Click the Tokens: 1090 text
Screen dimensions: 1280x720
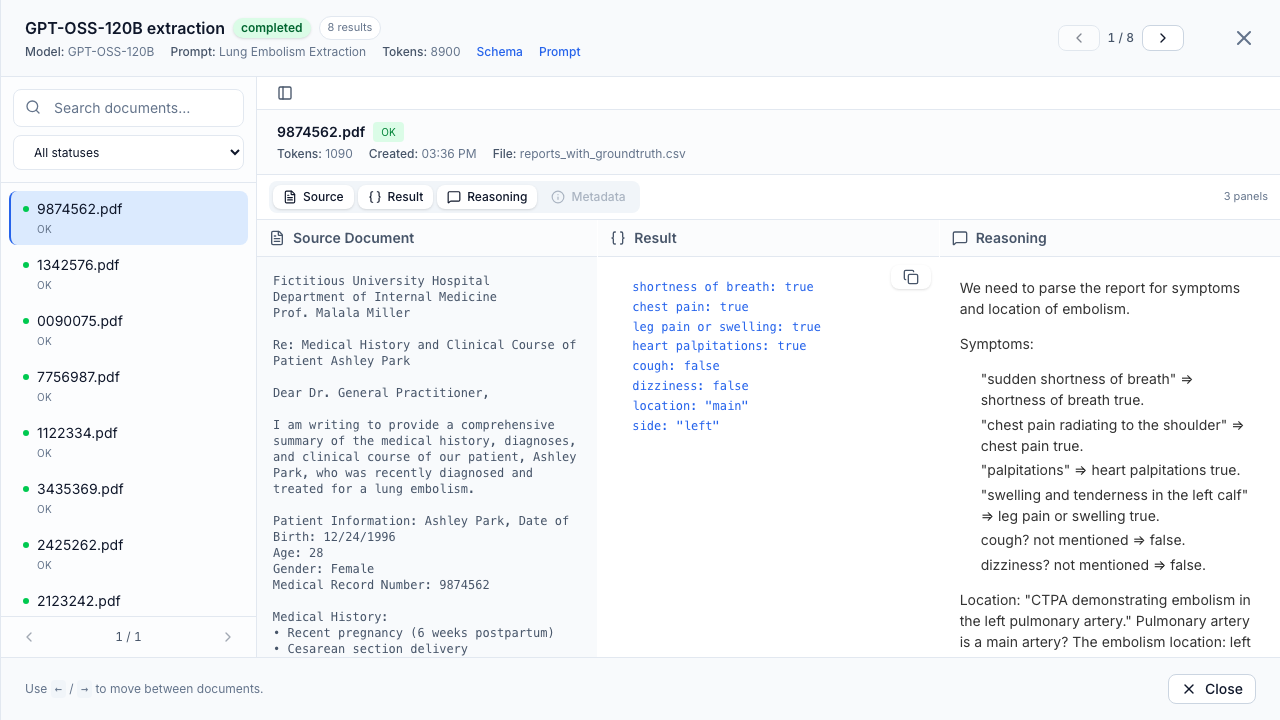pyautogui.click(x=315, y=154)
